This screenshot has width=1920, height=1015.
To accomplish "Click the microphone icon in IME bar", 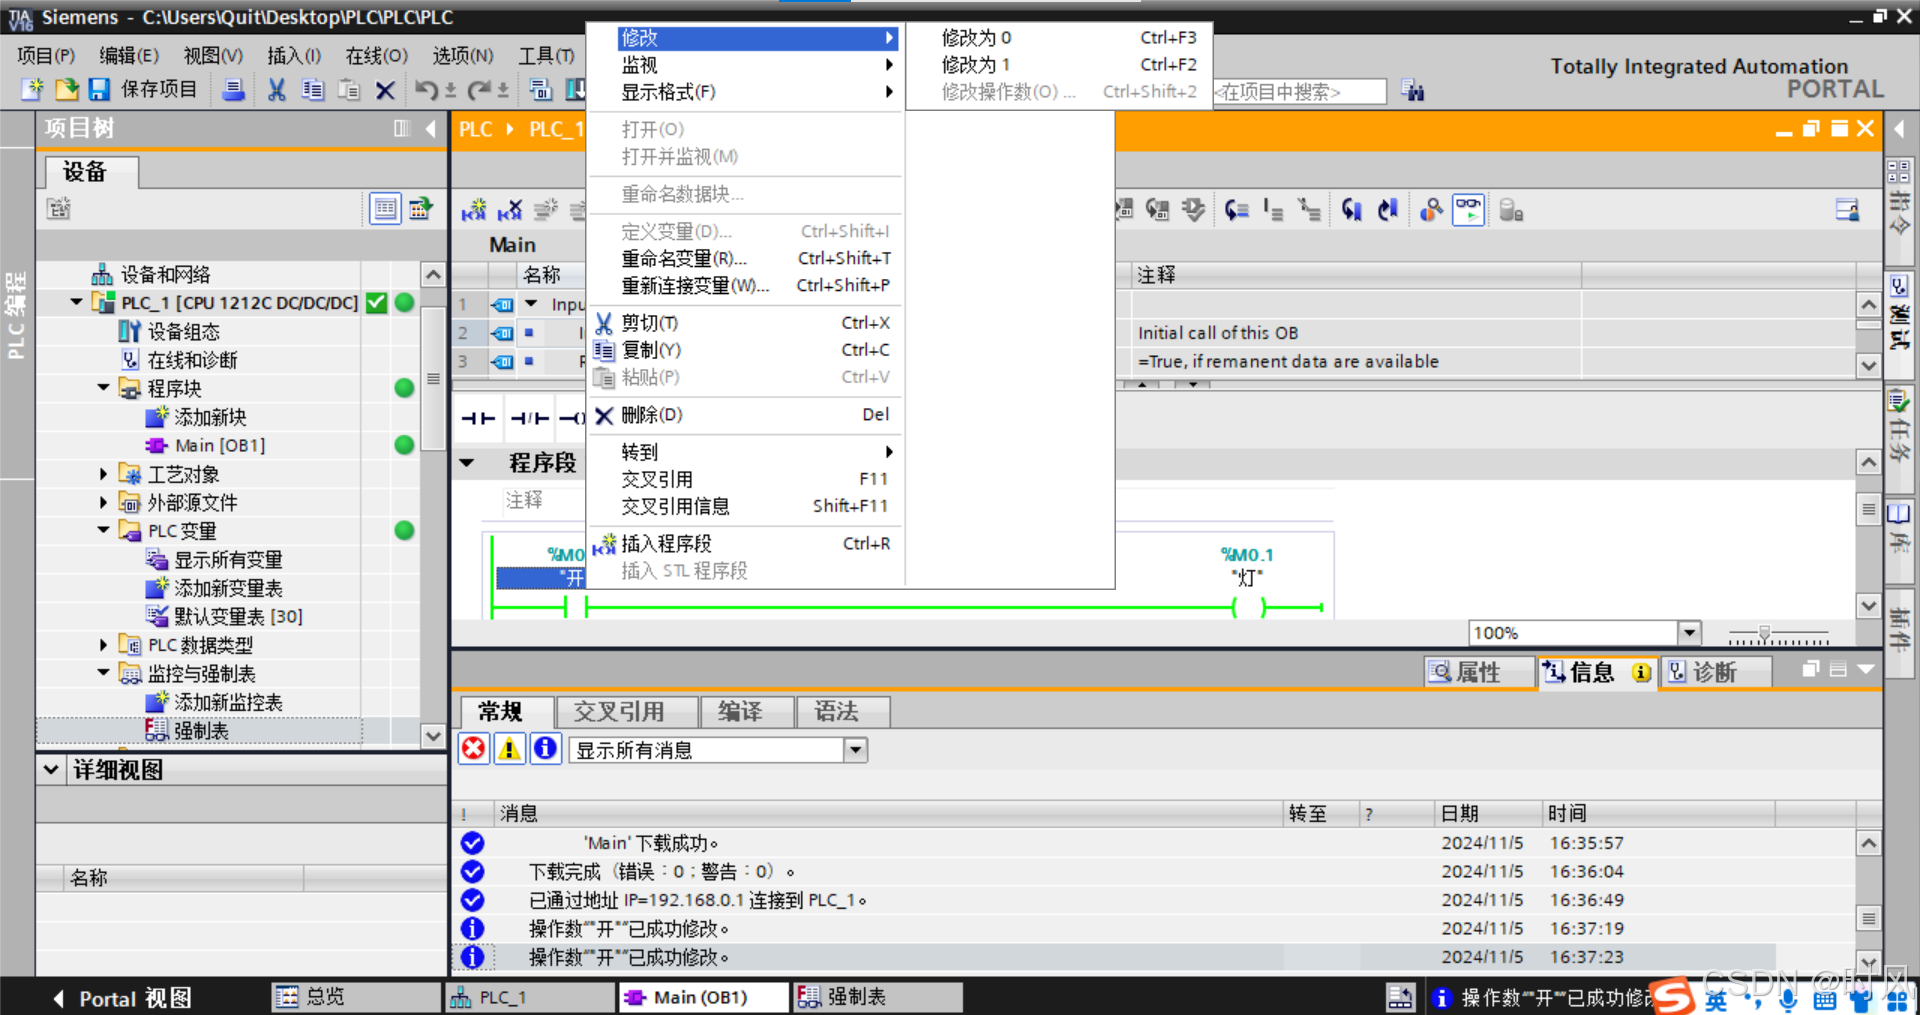I will point(1788,999).
